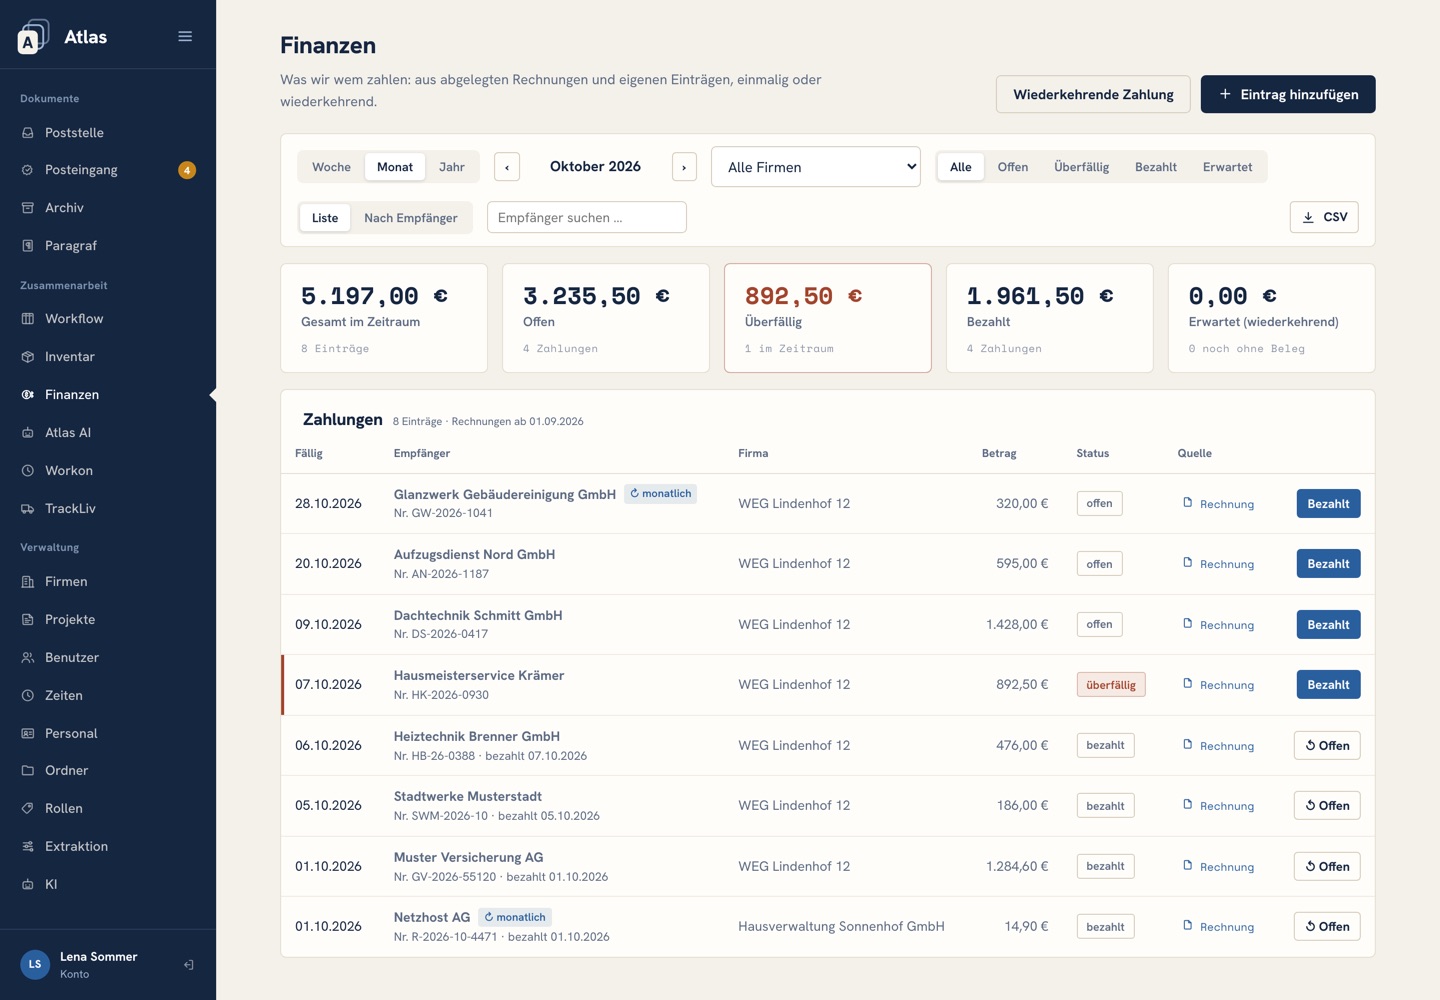1440x1000 pixels.
Task: Mark Hausmeisterservice Krämer payment as Bezahlt
Action: tap(1328, 685)
